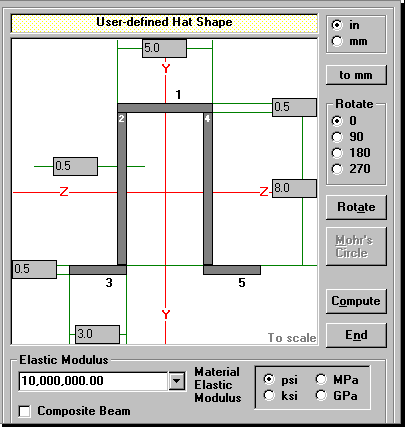Select MPa as modulus unit

[321, 379]
